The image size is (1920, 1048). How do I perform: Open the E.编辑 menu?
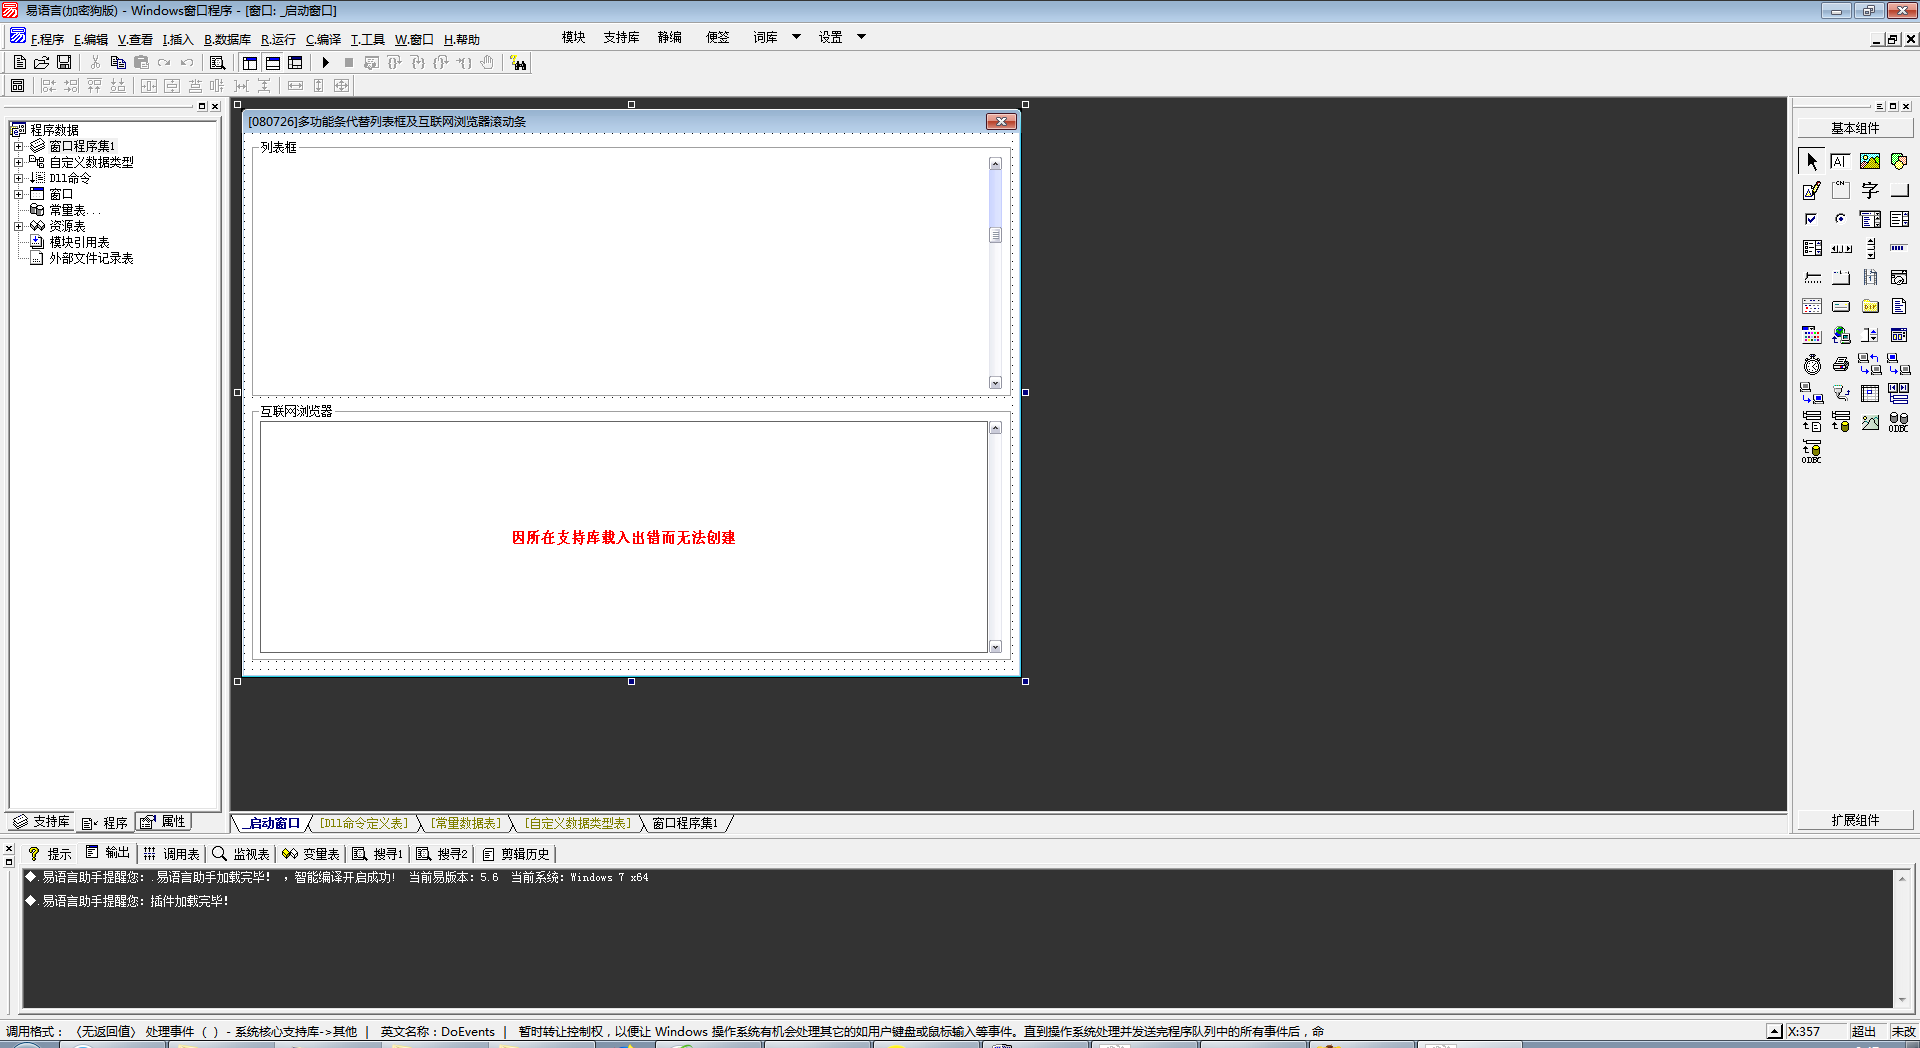91,40
